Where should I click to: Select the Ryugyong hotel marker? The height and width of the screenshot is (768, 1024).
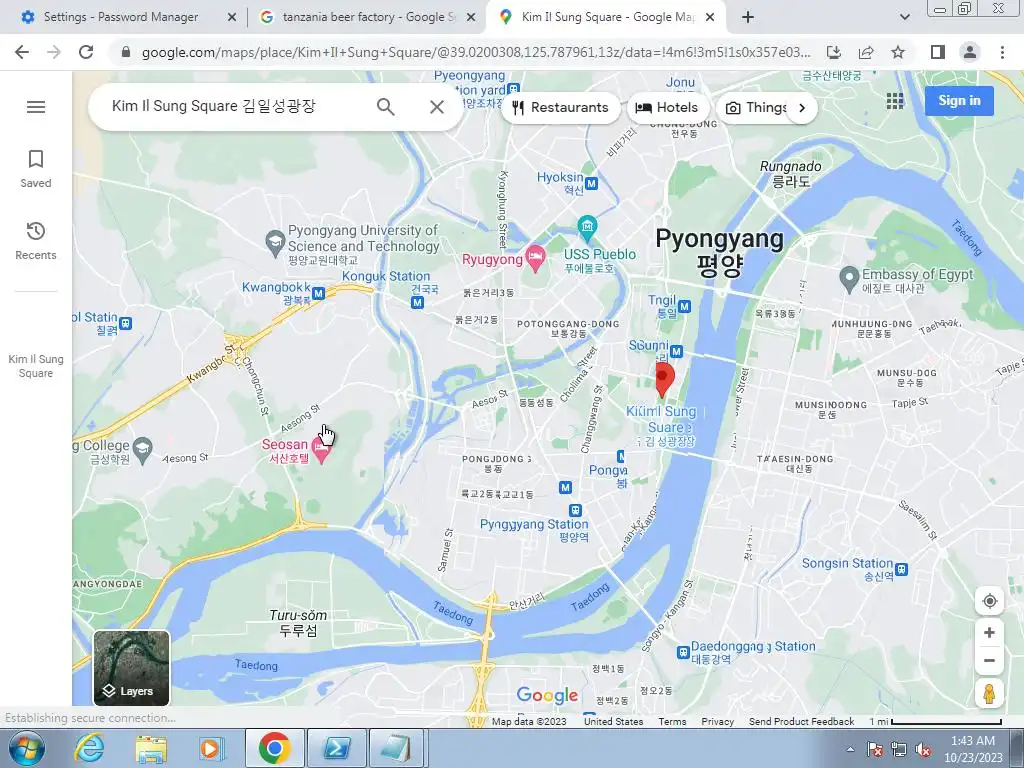click(x=535, y=259)
